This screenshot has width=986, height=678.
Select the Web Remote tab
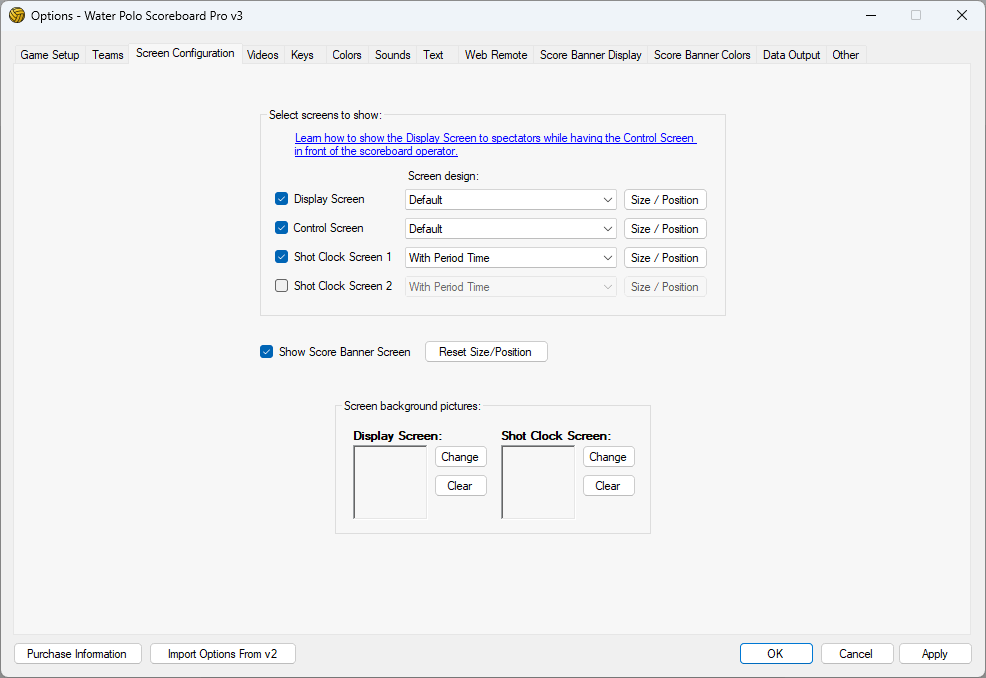click(495, 55)
